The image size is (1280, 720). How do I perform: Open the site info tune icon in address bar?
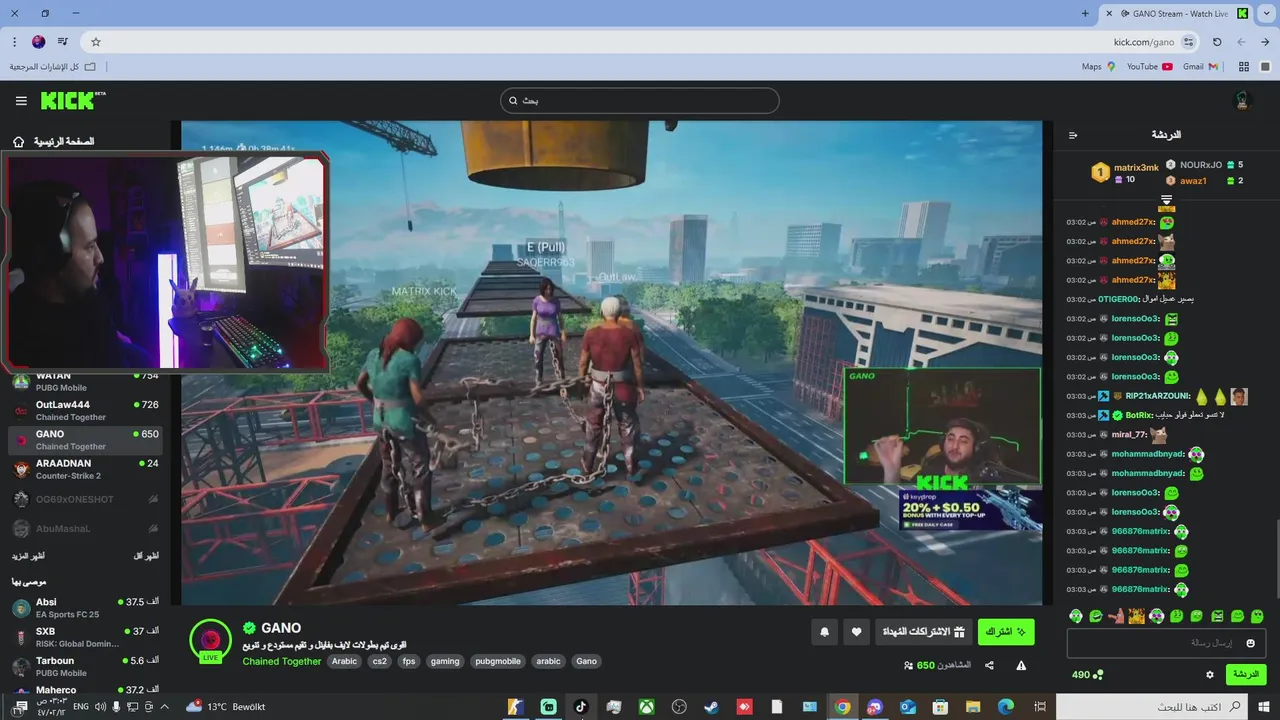1188,42
